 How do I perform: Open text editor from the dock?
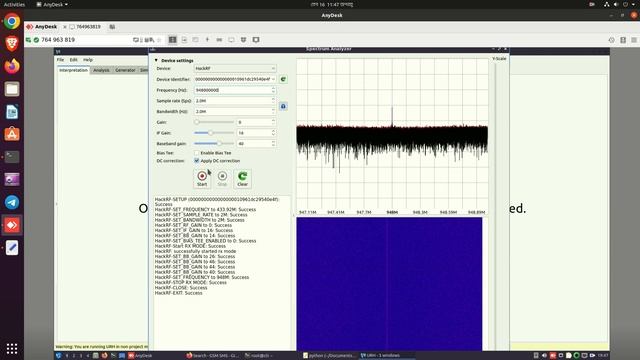(x=12, y=248)
